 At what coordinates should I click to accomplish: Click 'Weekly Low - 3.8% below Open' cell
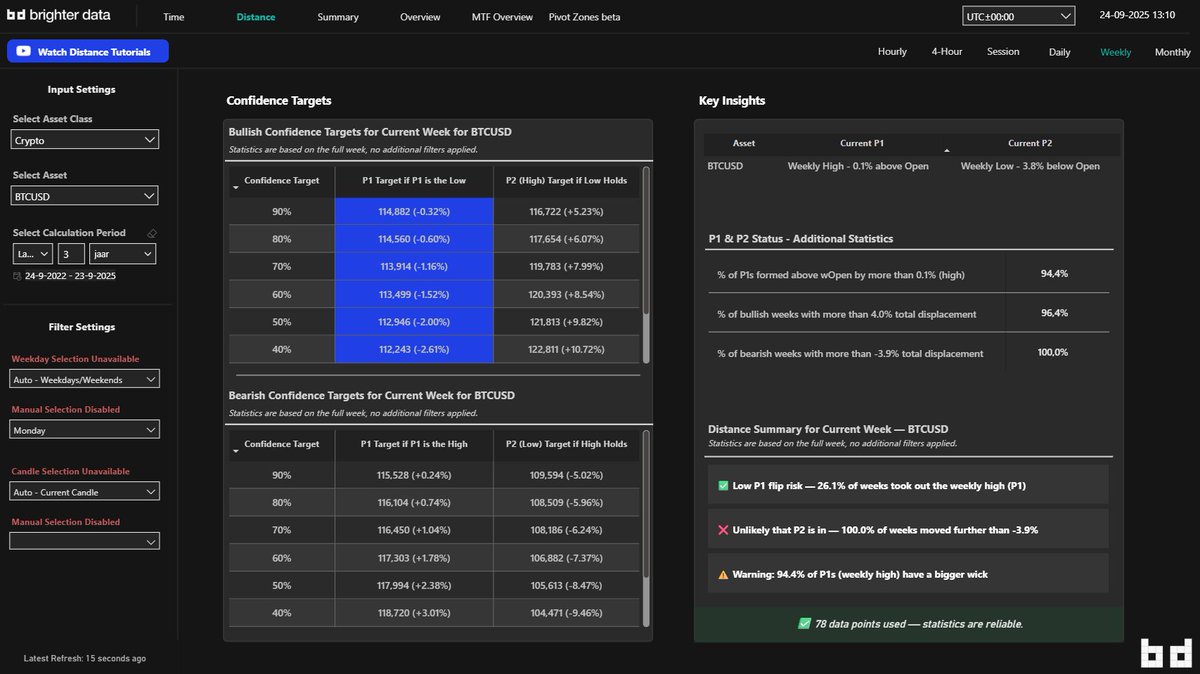(x=1030, y=166)
